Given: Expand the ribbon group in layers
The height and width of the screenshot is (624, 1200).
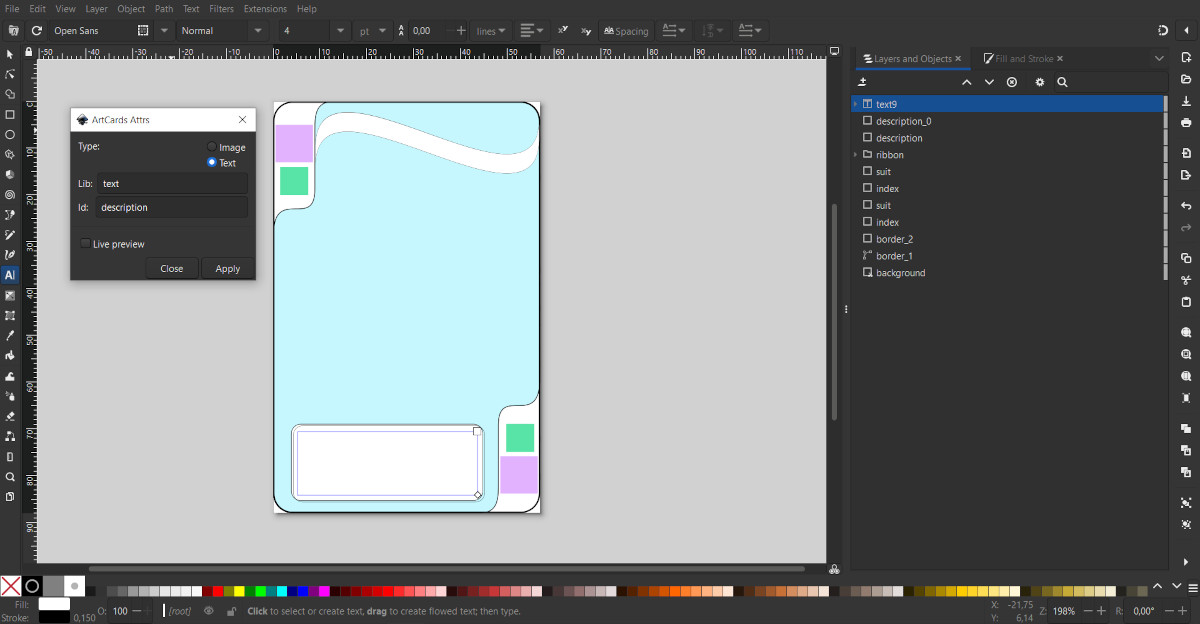Looking at the screenshot, I should coord(856,155).
